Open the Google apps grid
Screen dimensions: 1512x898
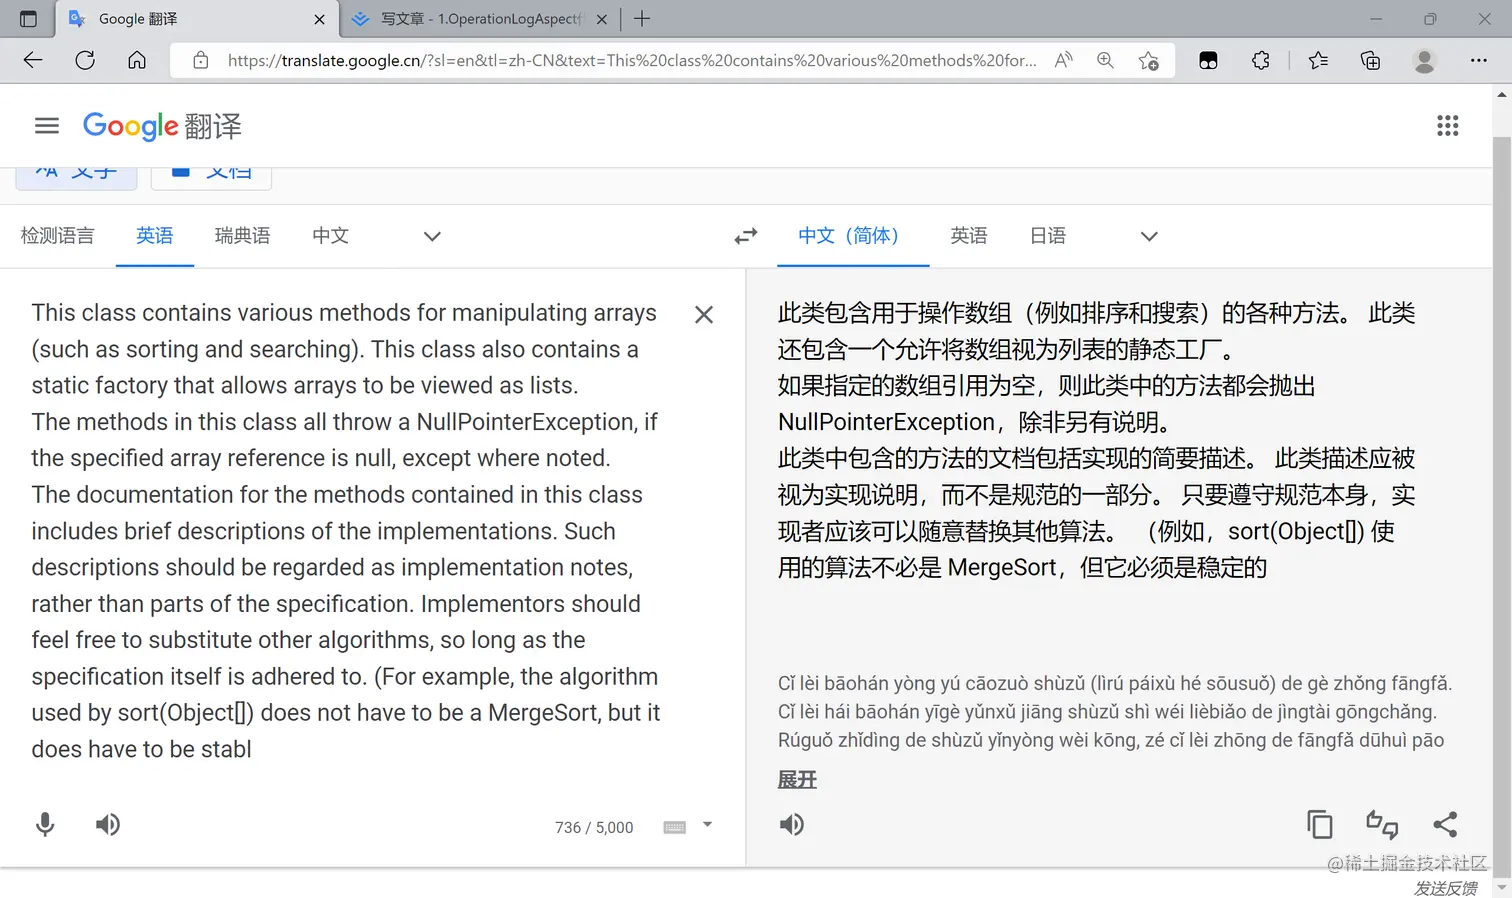1447,125
